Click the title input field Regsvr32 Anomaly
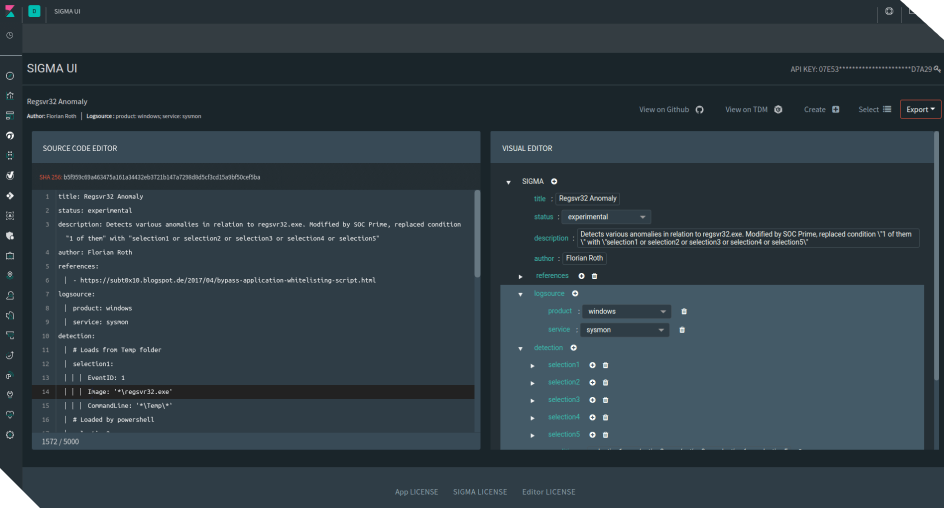The image size is (944, 508). tap(588, 199)
